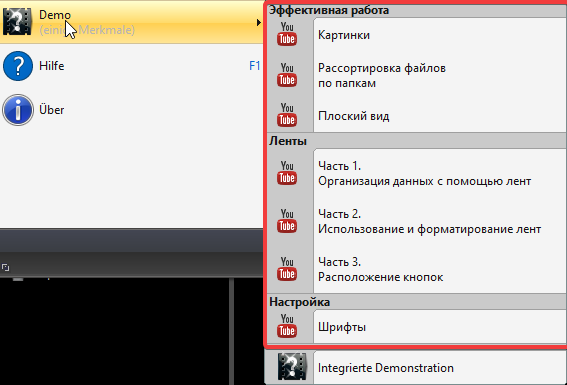Click the YouTube icon for Часть 2
This screenshot has height=385, width=567.
click(287, 221)
